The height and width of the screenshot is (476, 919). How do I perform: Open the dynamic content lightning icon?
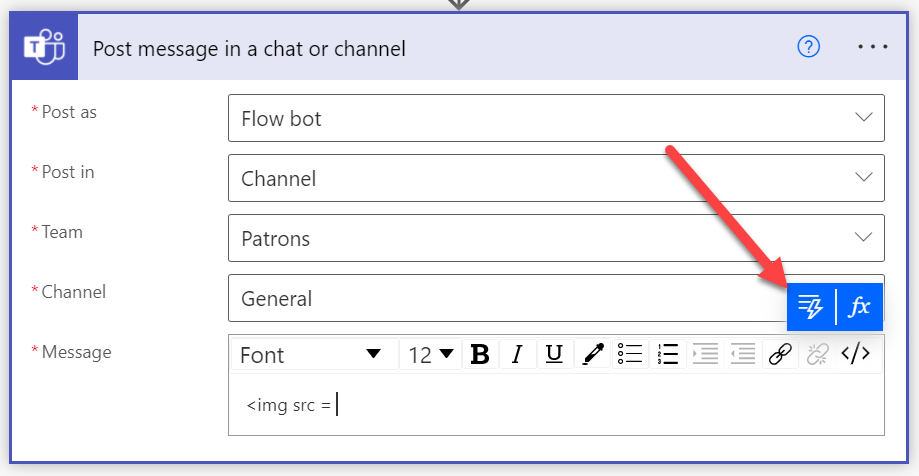coord(811,306)
